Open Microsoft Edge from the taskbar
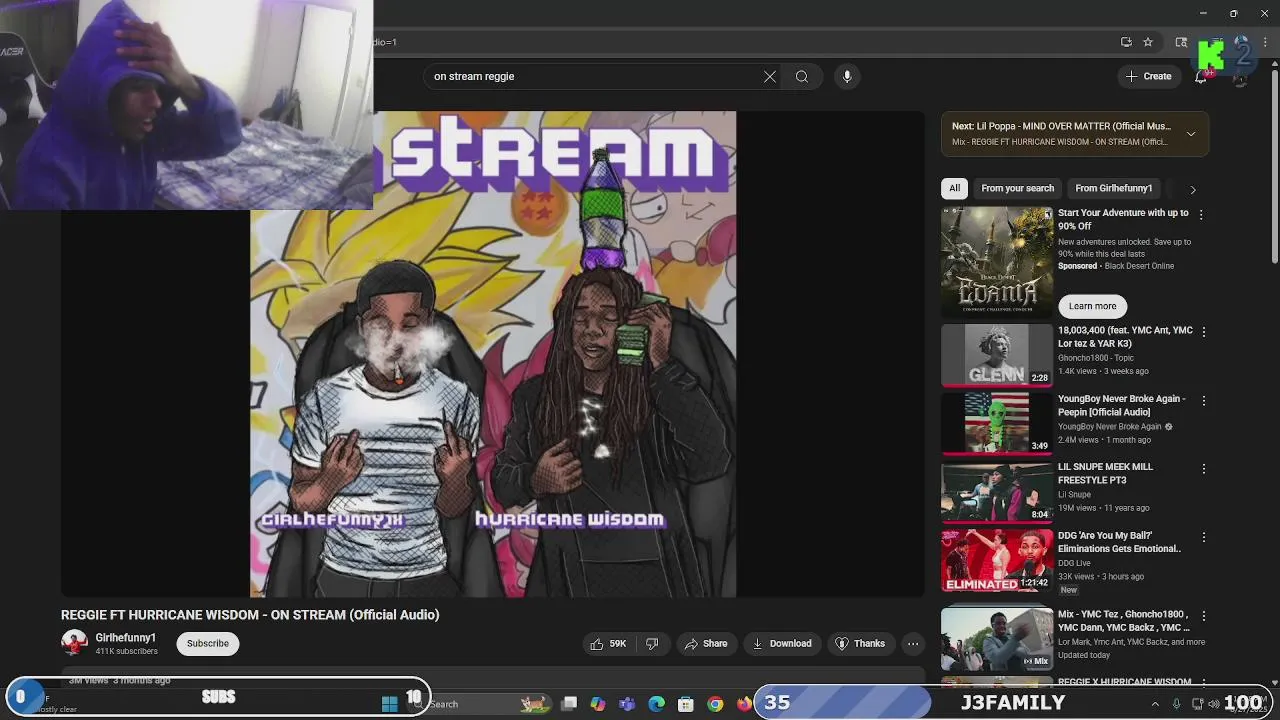Screen dimensions: 1280x720 (x=656, y=704)
